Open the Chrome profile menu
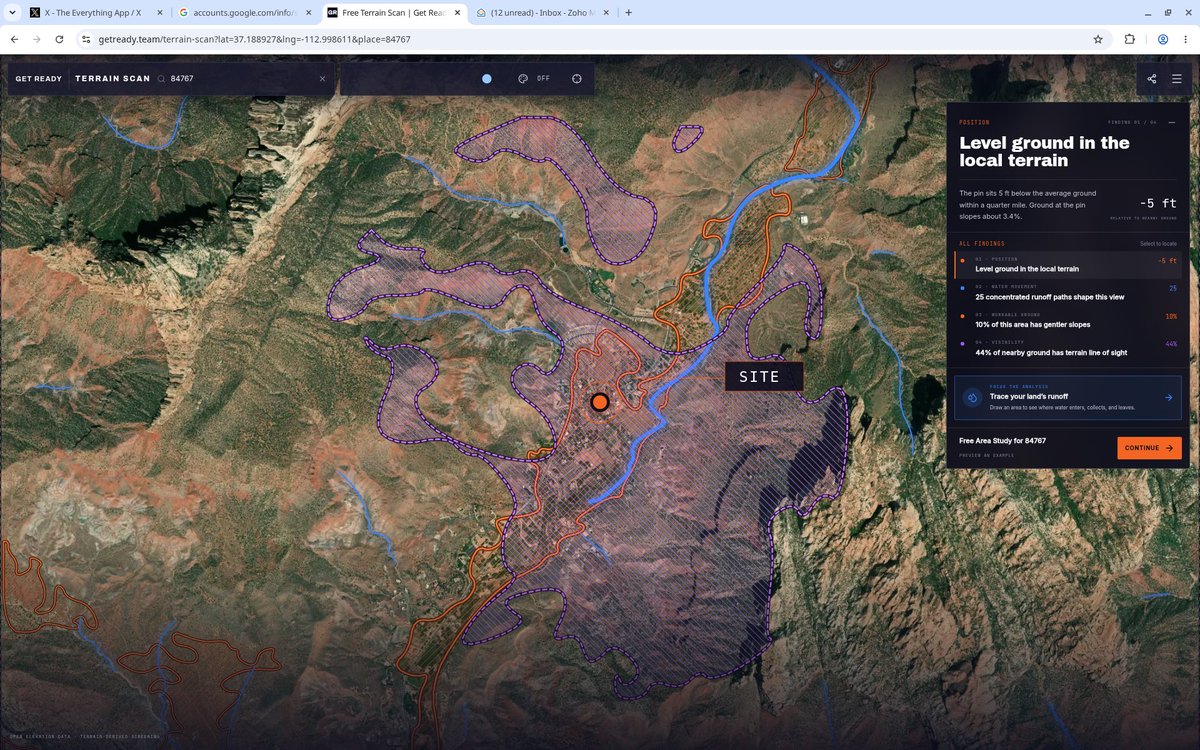This screenshot has height=750, width=1200. [x=1163, y=39]
